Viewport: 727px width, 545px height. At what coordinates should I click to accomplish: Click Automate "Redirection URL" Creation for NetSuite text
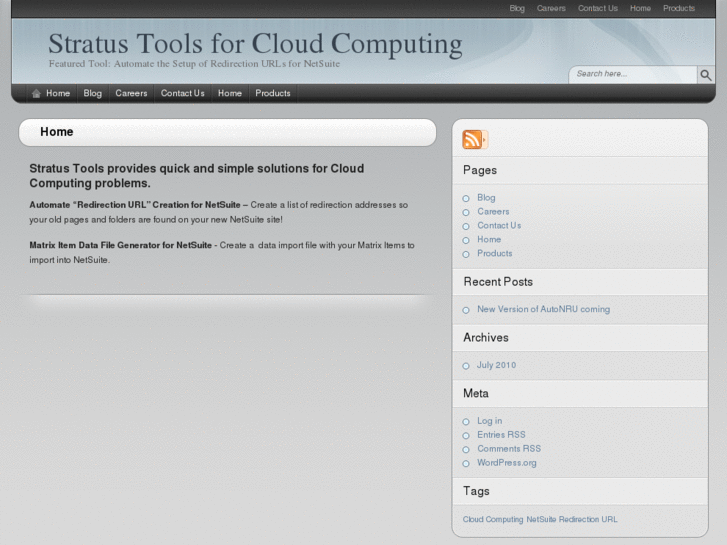pos(135,205)
